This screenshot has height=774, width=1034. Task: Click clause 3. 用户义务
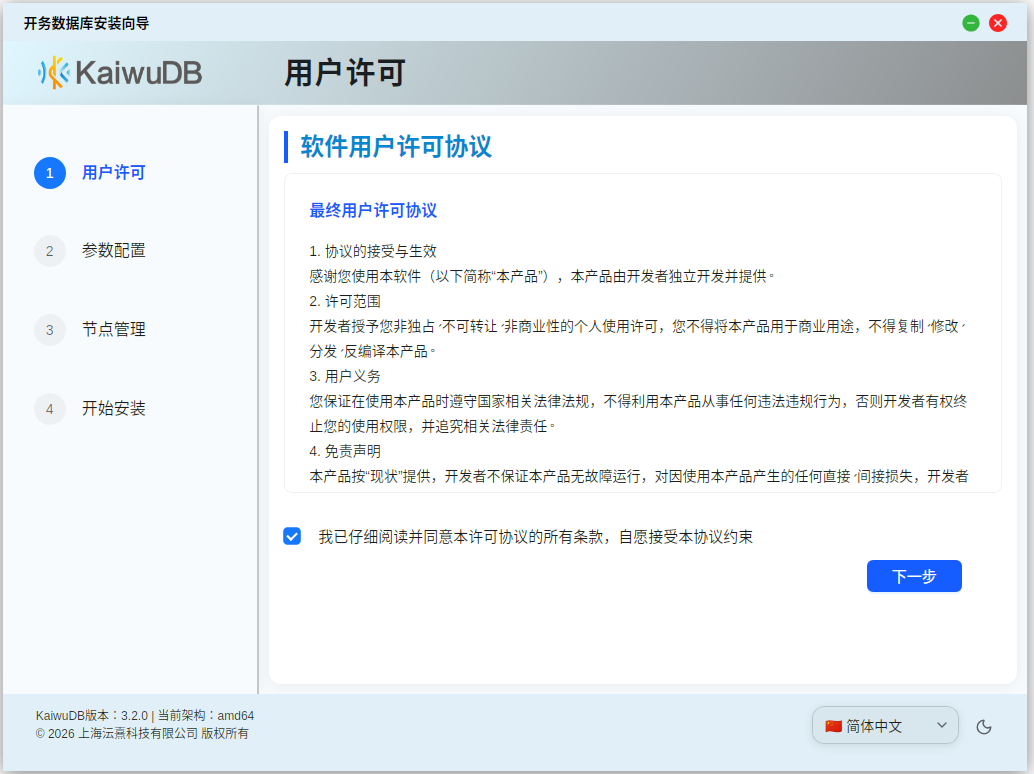pyautogui.click(x=345, y=376)
